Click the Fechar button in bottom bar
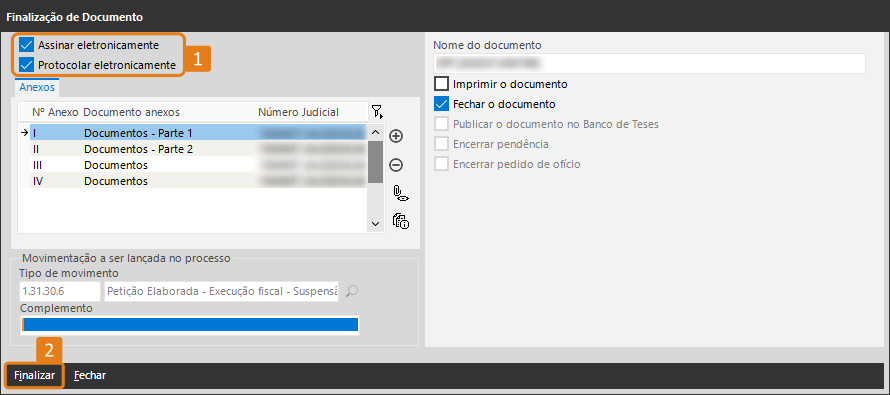The width and height of the screenshot is (890, 395). coord(90,376)
